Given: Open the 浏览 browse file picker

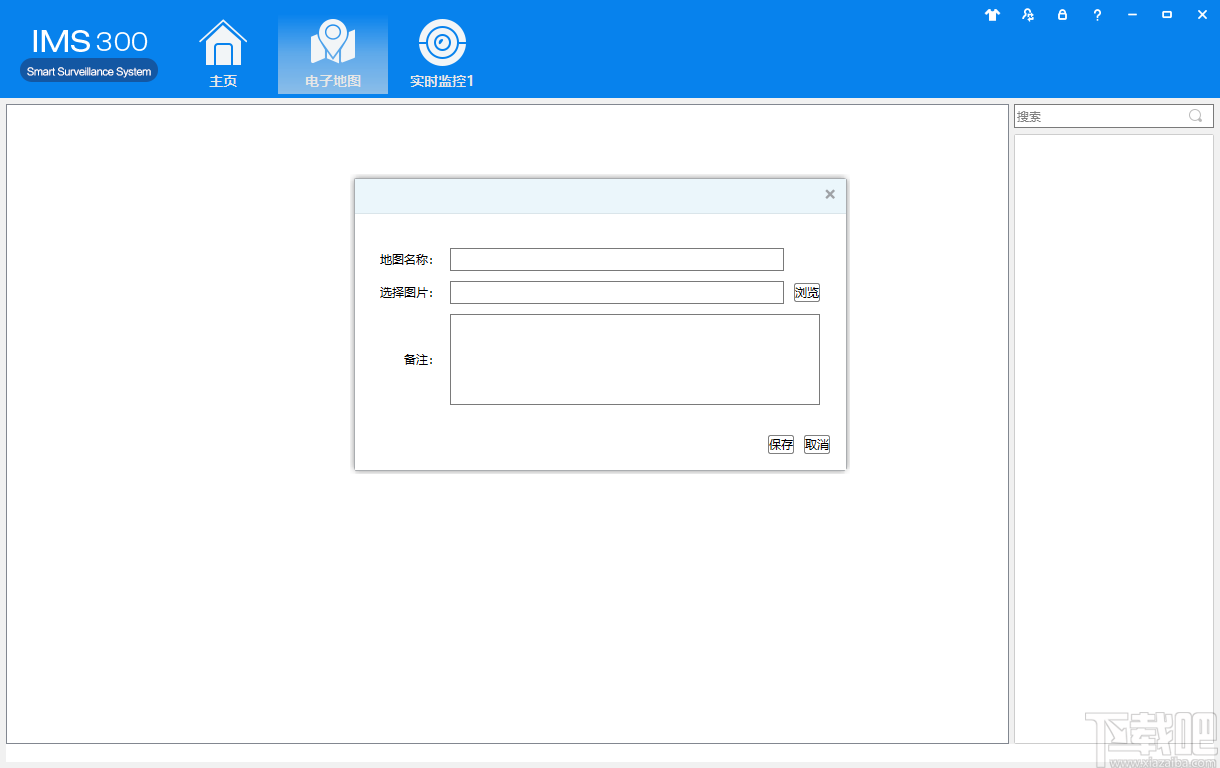Looking at the screenshot, I should pyautogui.click(x=806, y=292).
